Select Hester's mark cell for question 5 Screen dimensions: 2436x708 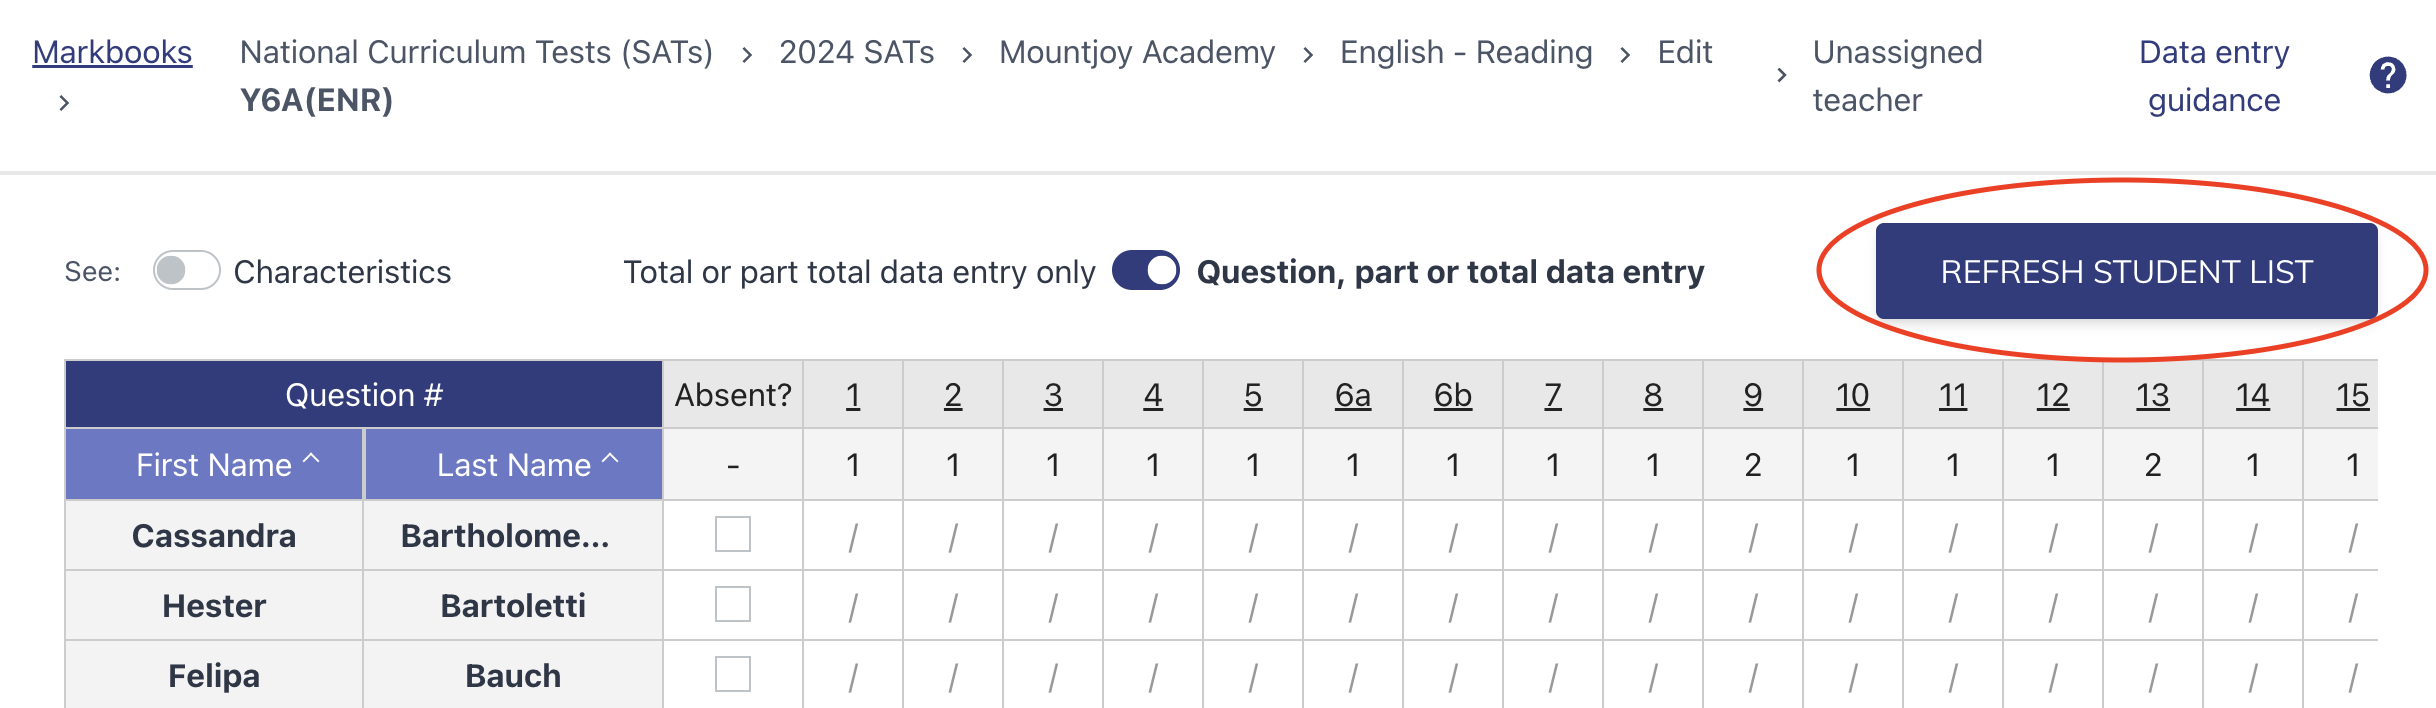(x=1253, y=606)
